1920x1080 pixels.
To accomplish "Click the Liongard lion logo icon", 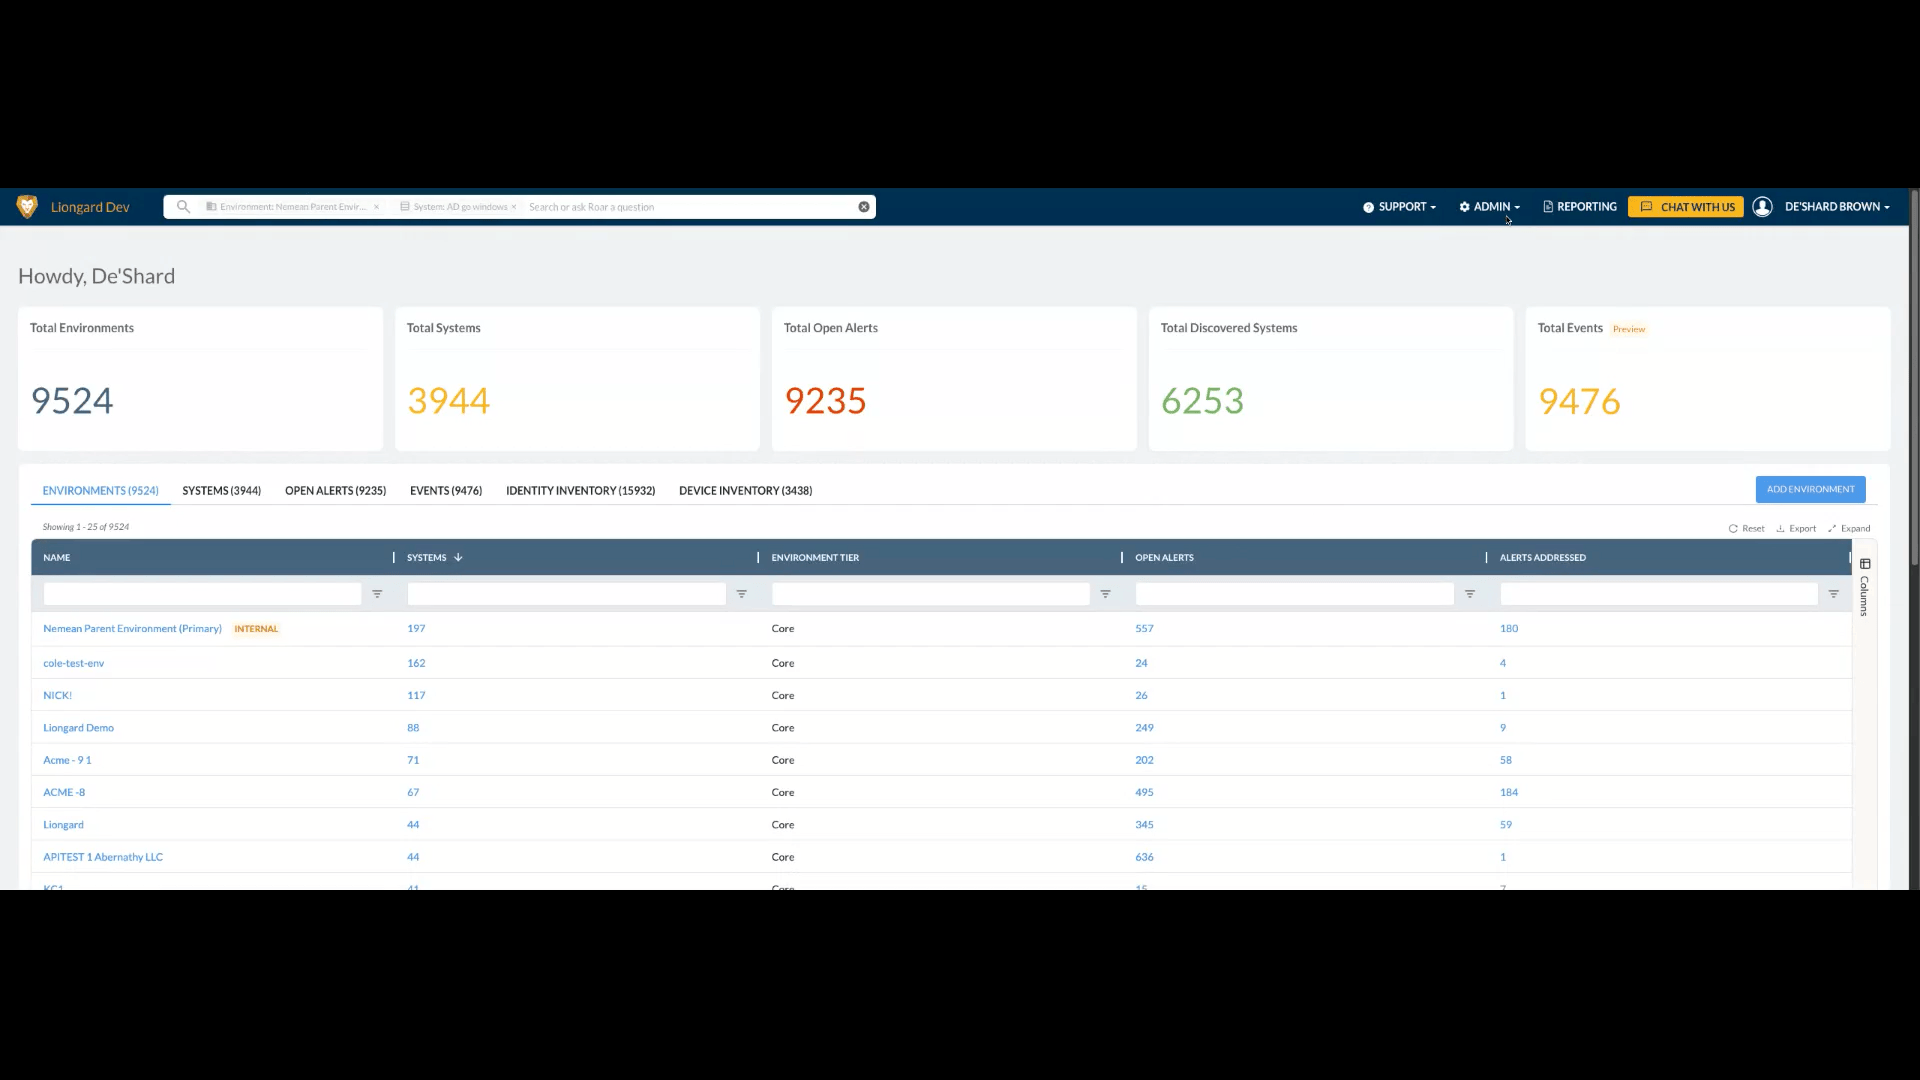I will pos(27,207).
